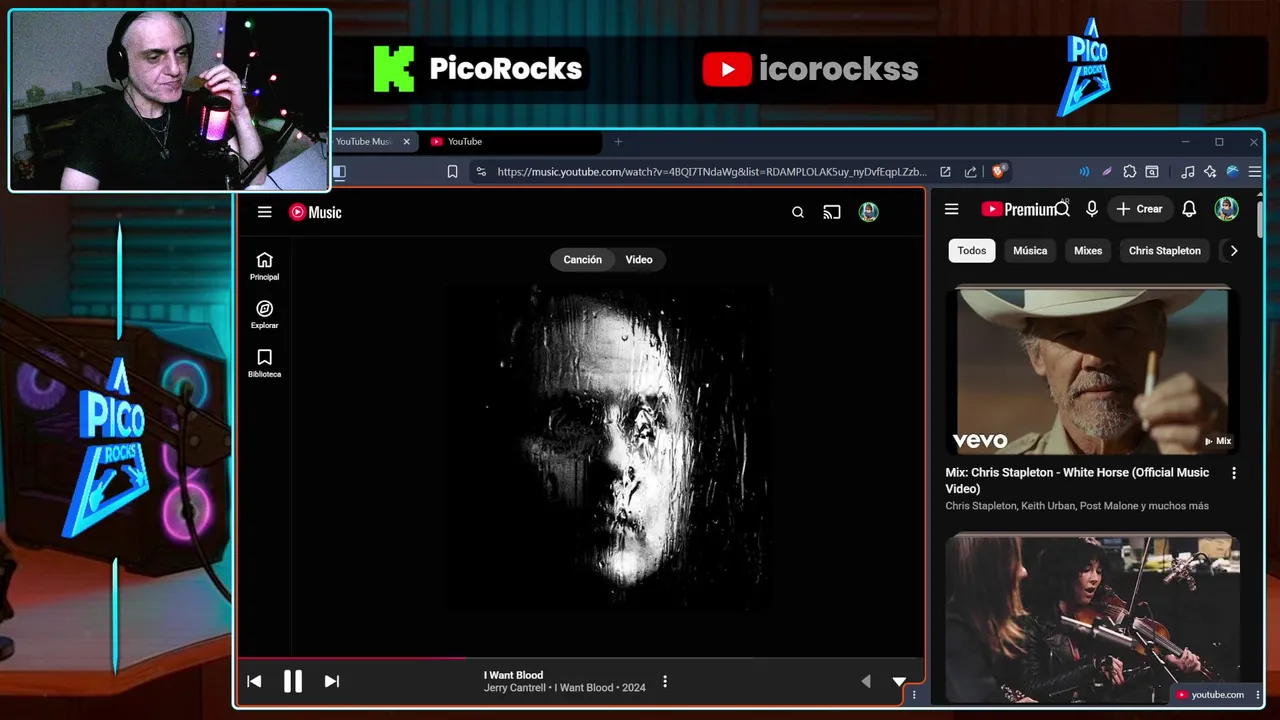Skip to the next track
The height and width of the screenshot is (720, 1280).
pos(332,681)
